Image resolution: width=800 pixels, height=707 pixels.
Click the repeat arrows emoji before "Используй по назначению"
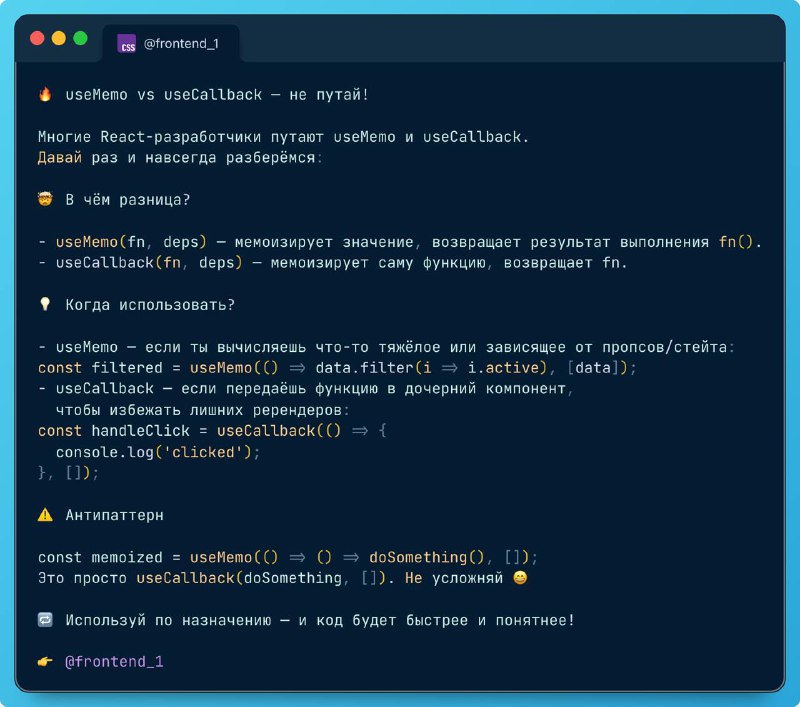tap(45, 620)
